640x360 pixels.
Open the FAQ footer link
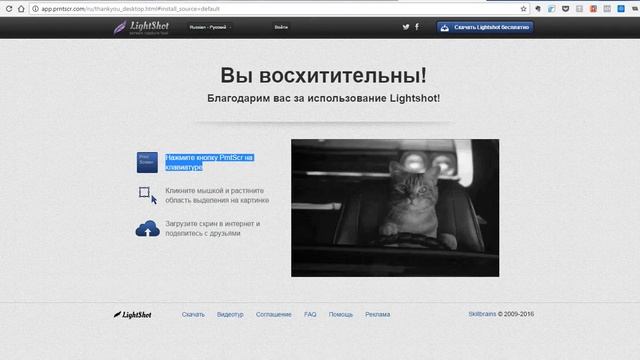(x=310, y=314)
